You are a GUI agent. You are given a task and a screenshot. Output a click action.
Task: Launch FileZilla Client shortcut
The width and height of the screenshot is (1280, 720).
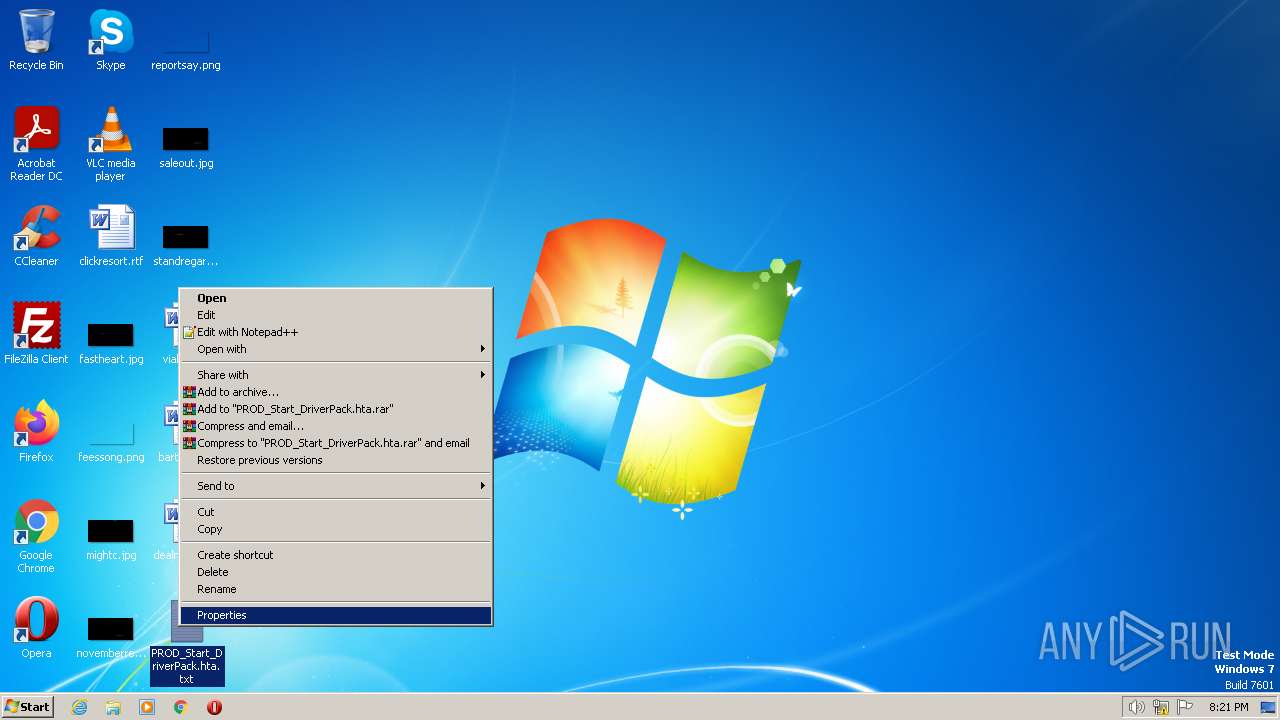(36, 334)
